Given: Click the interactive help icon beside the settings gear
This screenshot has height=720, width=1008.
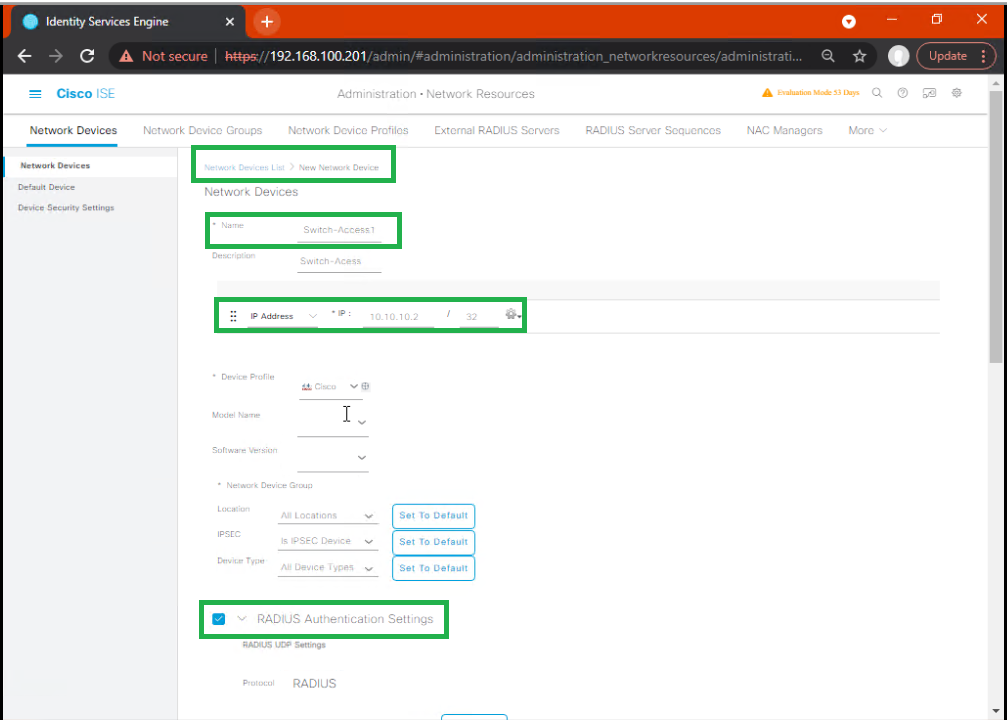Looking at the screenshot, I should (x=929, y=93).
